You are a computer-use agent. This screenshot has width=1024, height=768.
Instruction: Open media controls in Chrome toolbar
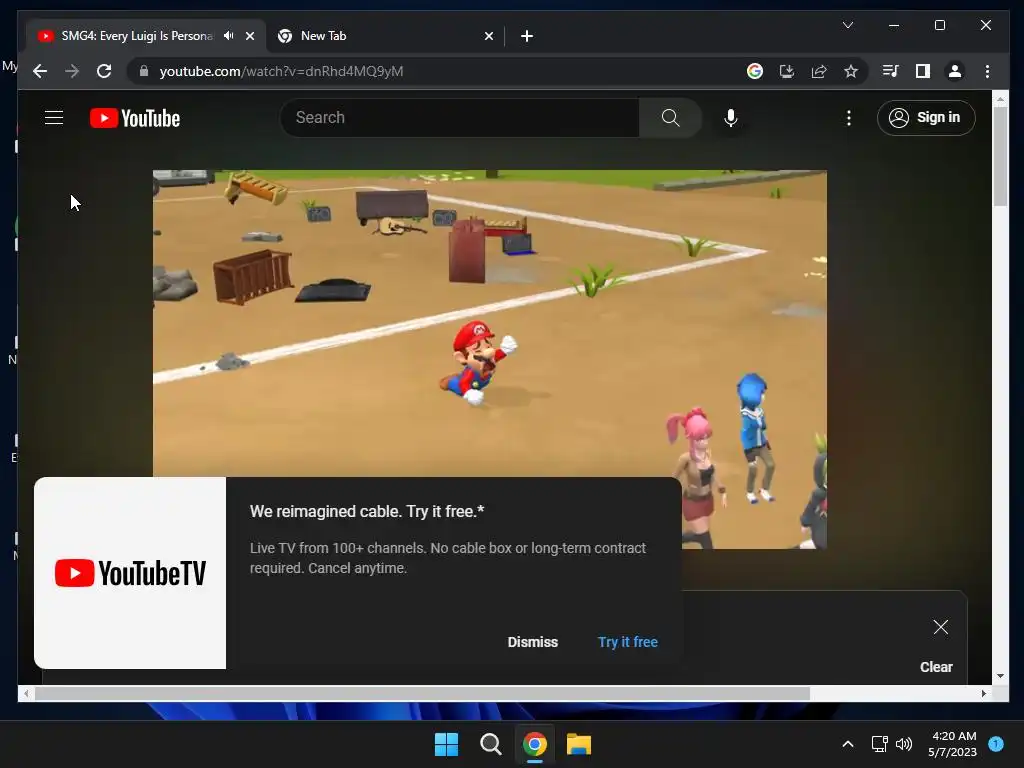(x=891, y=71)
